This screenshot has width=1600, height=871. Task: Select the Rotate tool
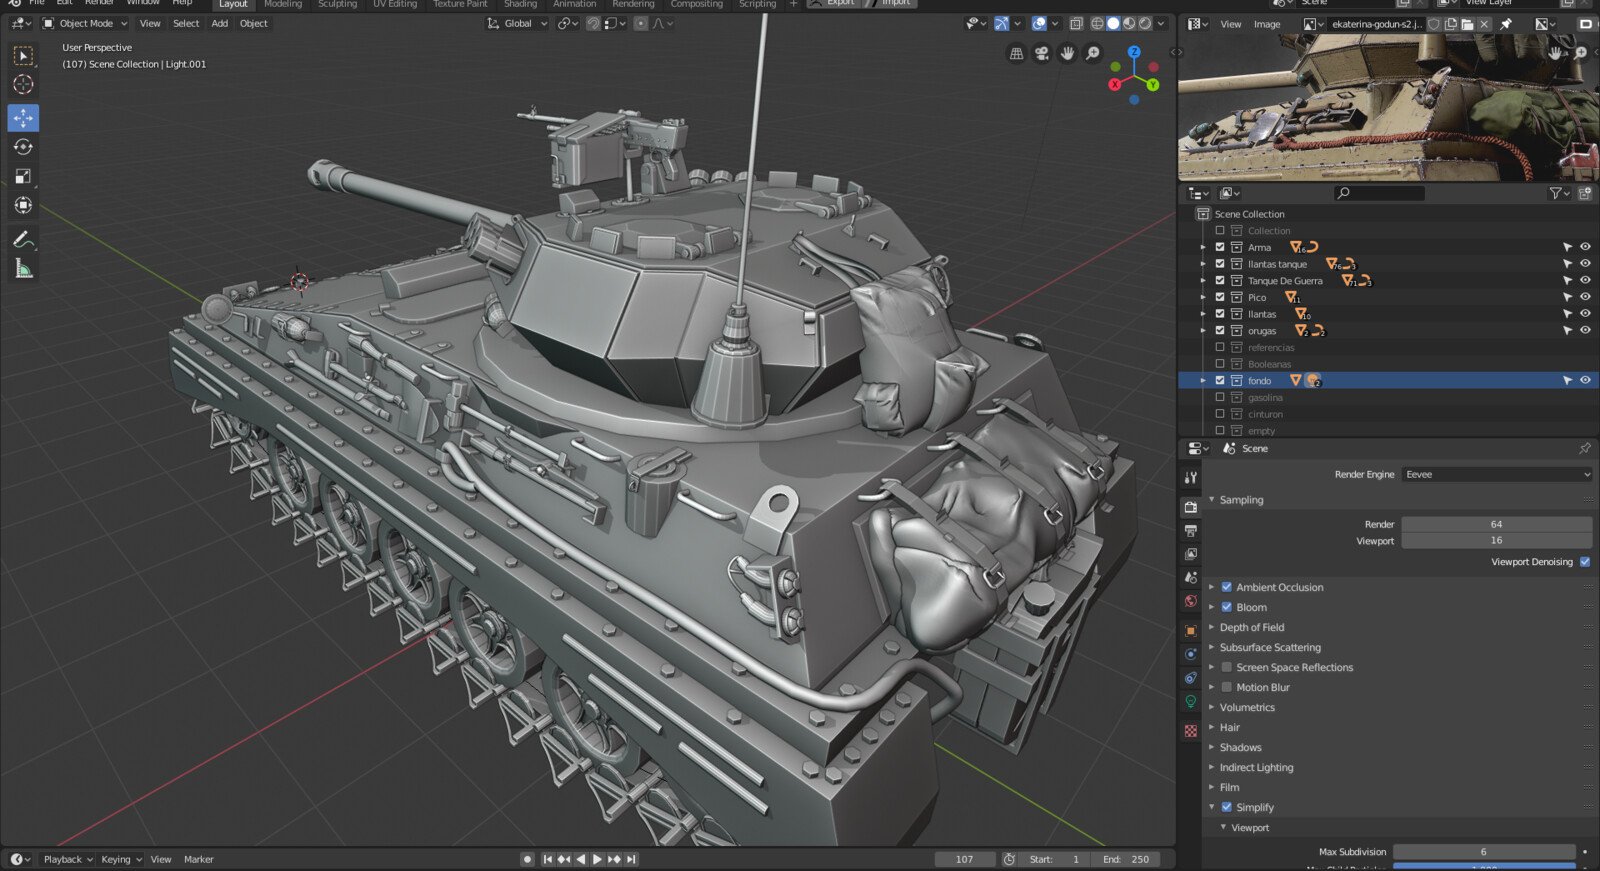point(23,147)
